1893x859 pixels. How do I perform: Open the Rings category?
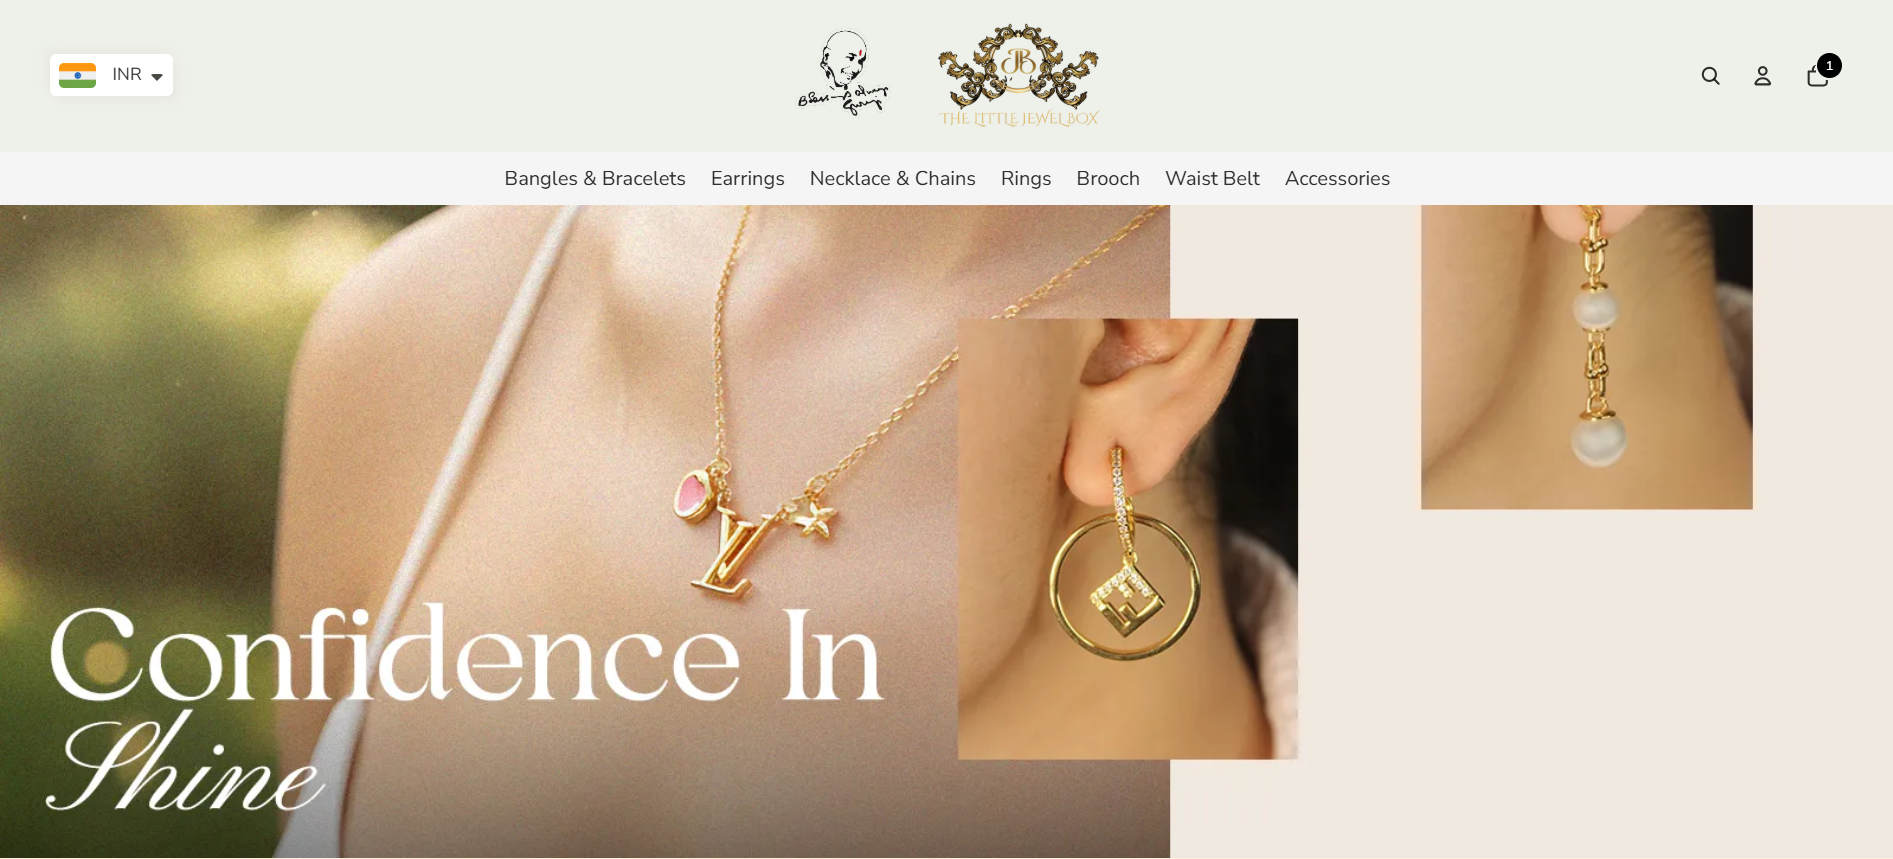click(x=1026, y=178)
